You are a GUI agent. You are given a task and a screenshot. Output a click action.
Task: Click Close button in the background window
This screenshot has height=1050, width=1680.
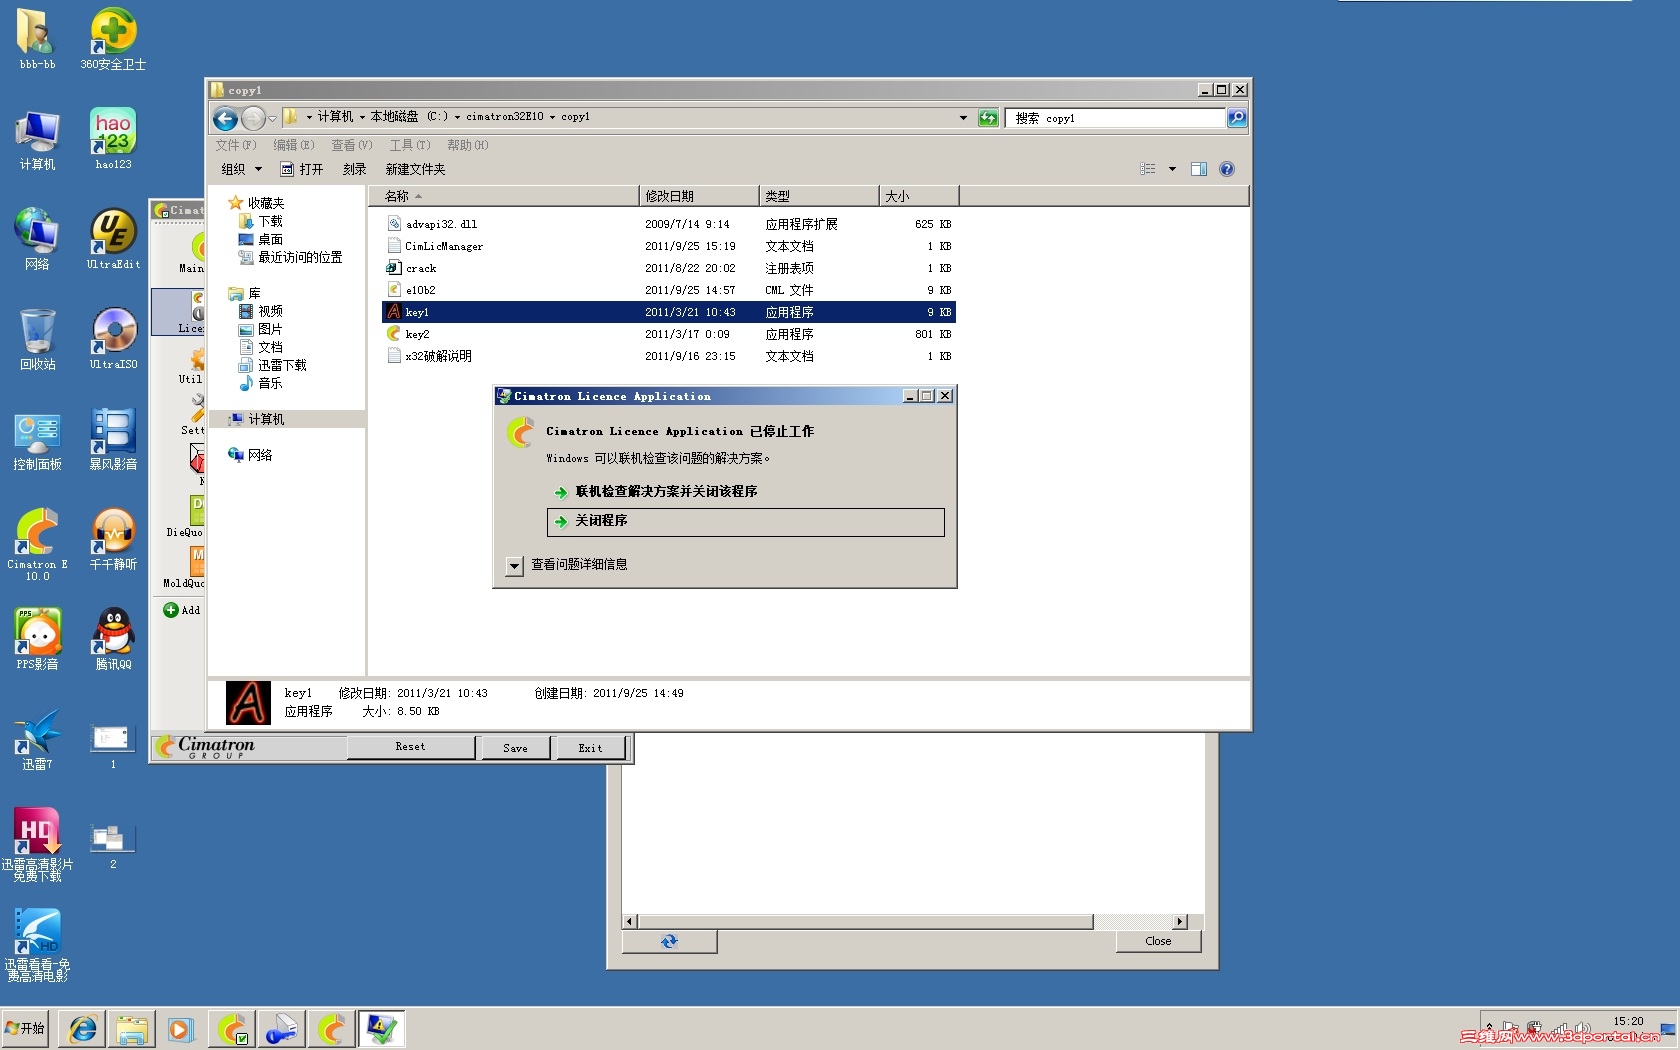click(x=1158, y=941)
